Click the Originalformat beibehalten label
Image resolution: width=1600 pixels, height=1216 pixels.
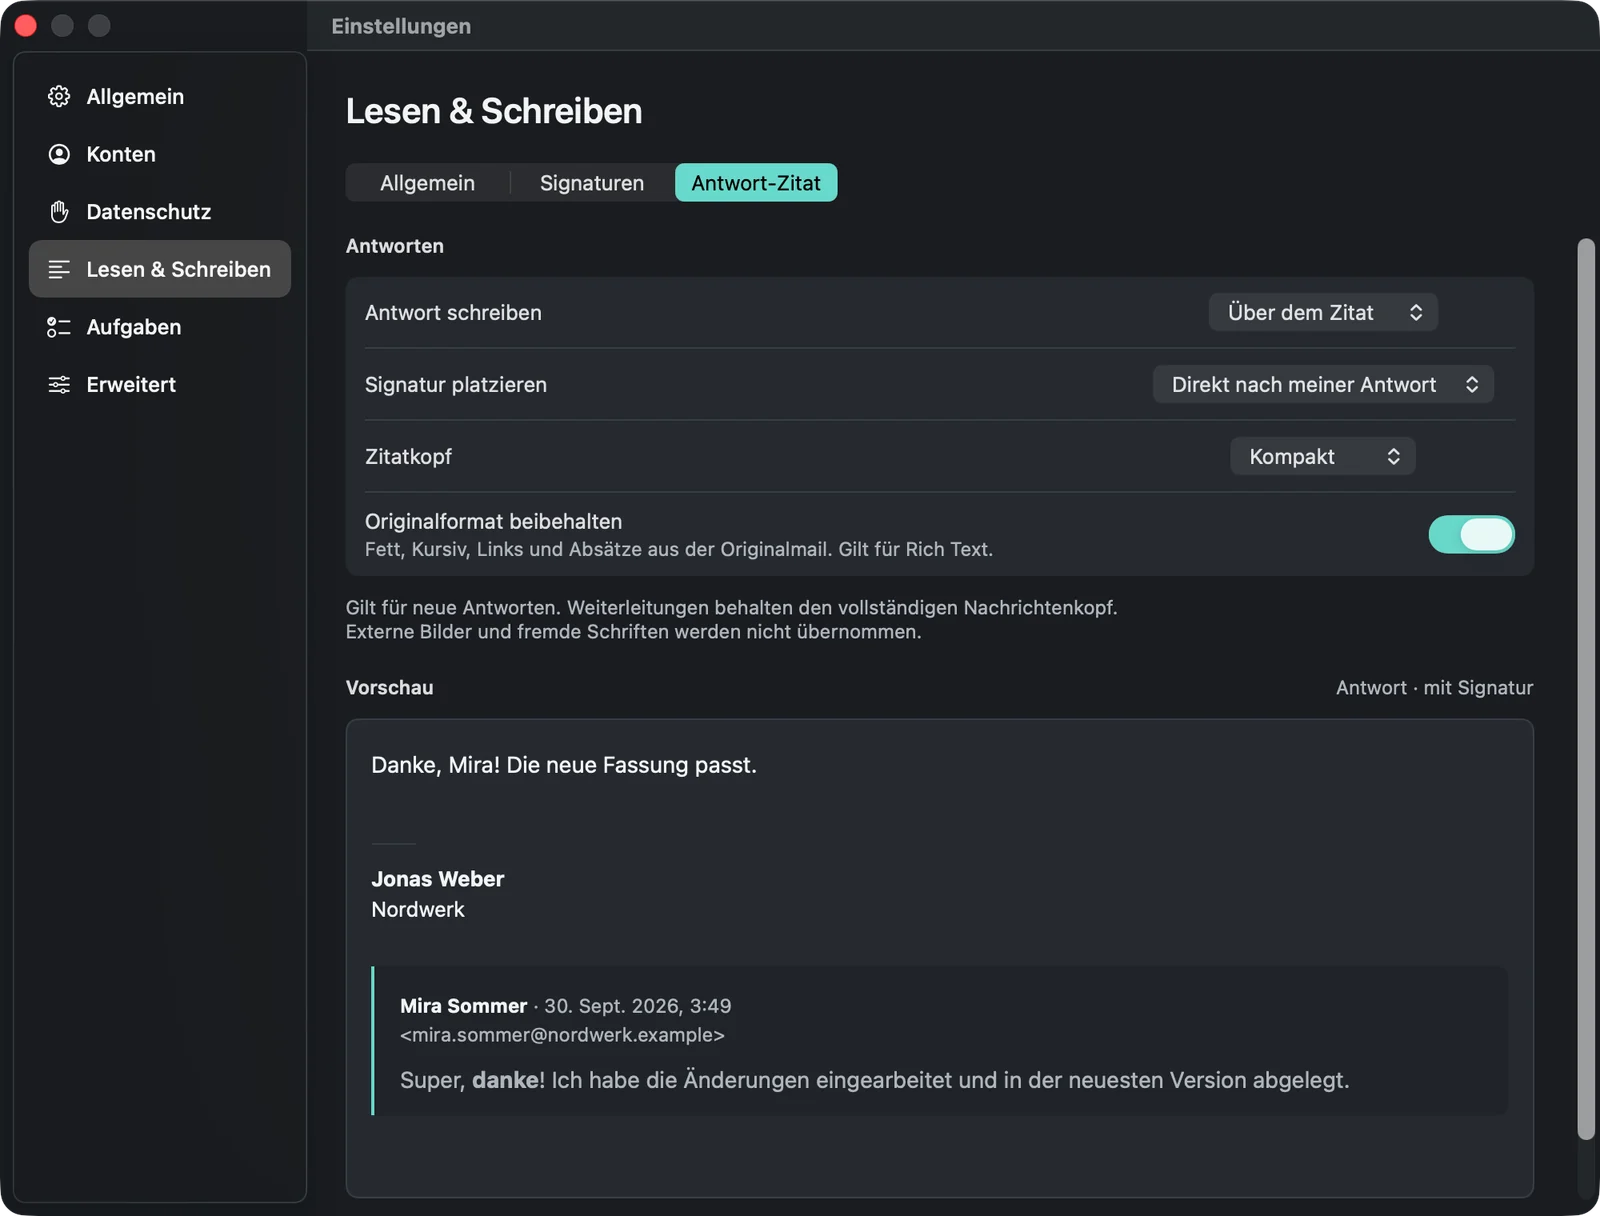[493, 521]
